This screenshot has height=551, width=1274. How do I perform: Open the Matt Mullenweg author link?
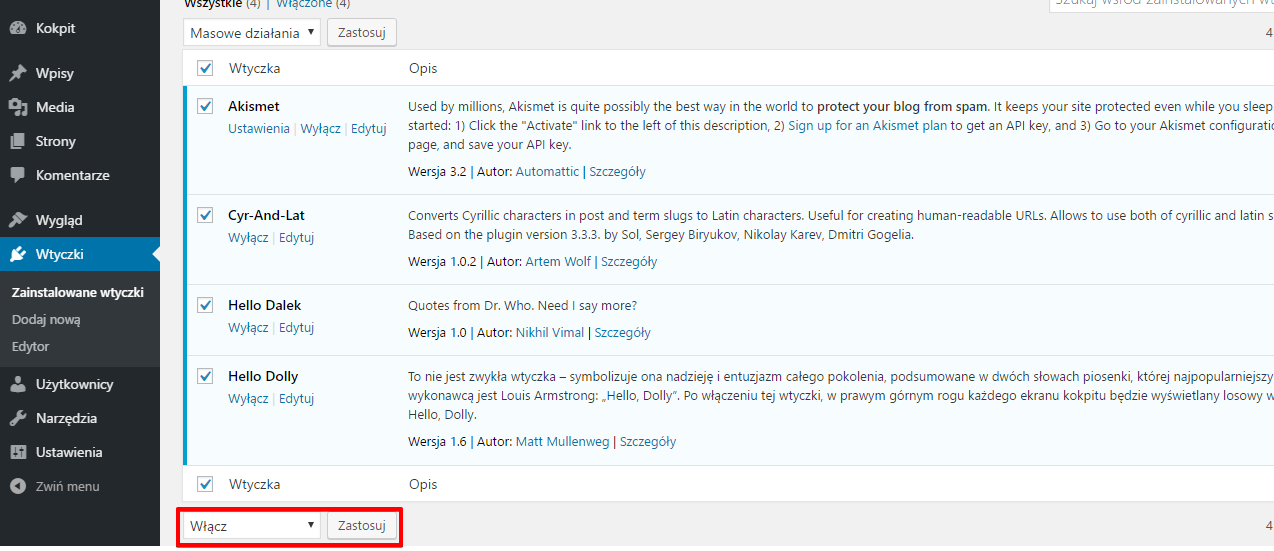562,442
